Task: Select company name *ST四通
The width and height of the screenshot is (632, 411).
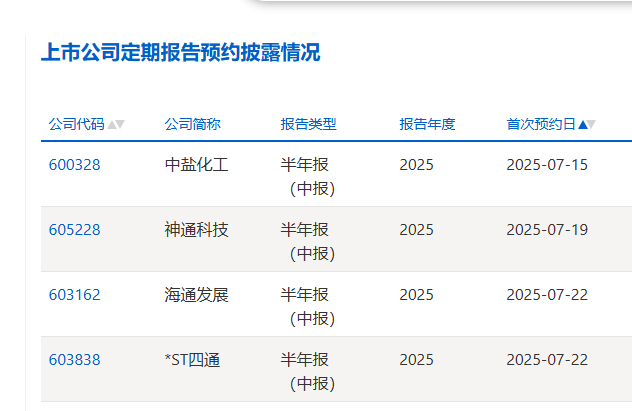Action: pos(192,359)
